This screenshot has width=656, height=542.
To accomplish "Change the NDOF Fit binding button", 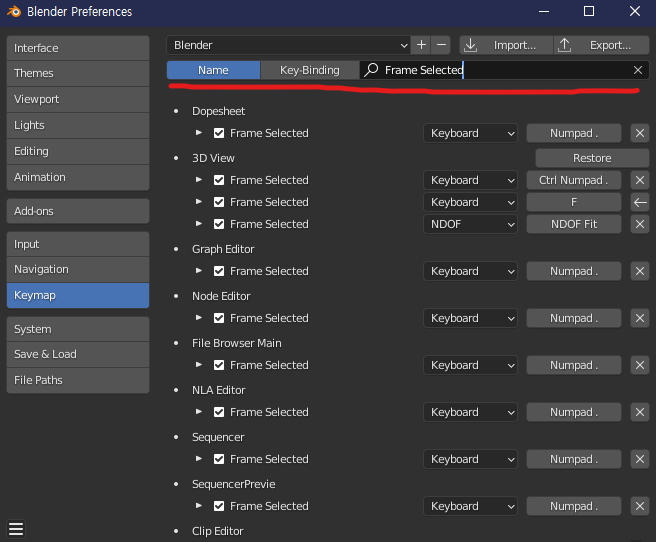I will click(x=574, y=224).
